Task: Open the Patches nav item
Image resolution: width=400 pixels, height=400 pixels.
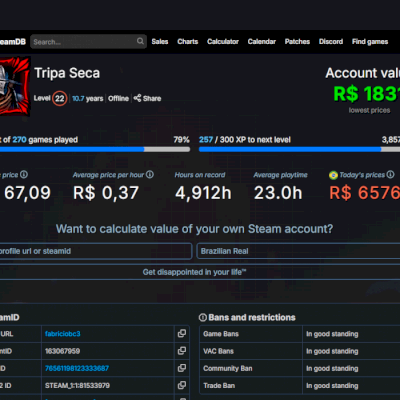Action: (x=297, y=42)
